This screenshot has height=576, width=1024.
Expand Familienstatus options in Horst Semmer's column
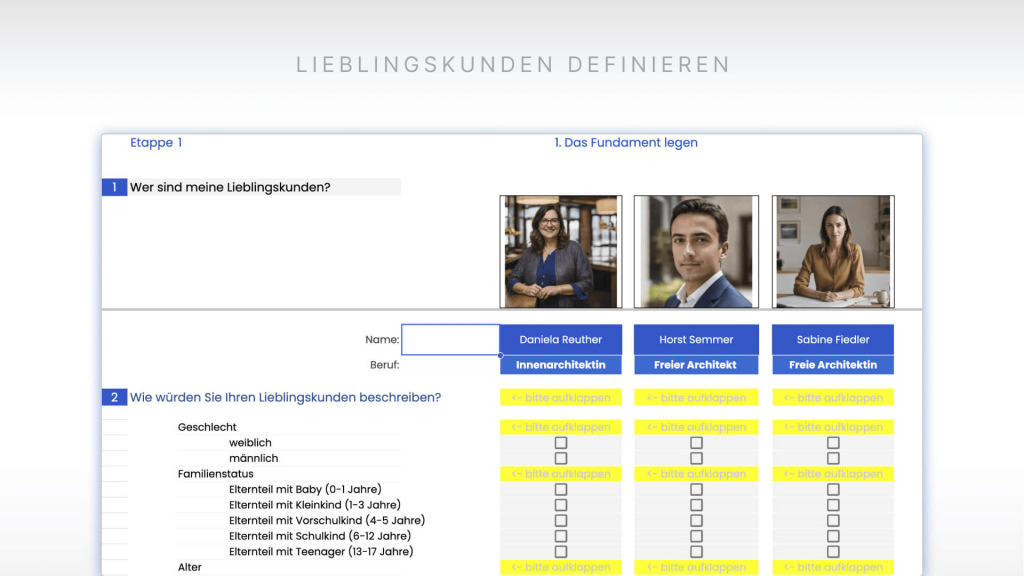click(x=696, y=473)
